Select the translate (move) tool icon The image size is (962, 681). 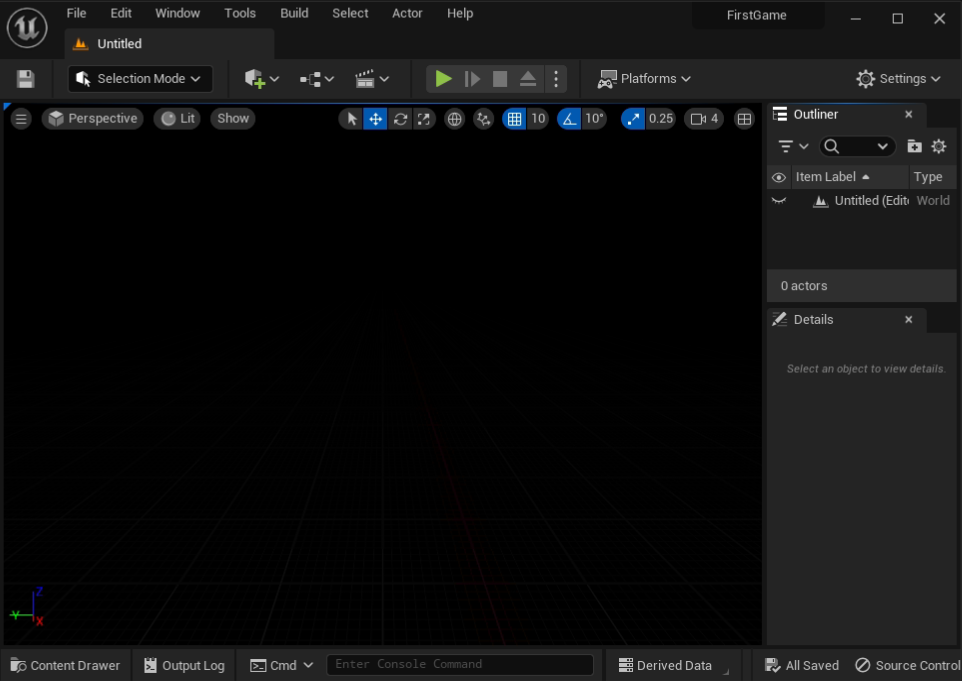[375, 119]
